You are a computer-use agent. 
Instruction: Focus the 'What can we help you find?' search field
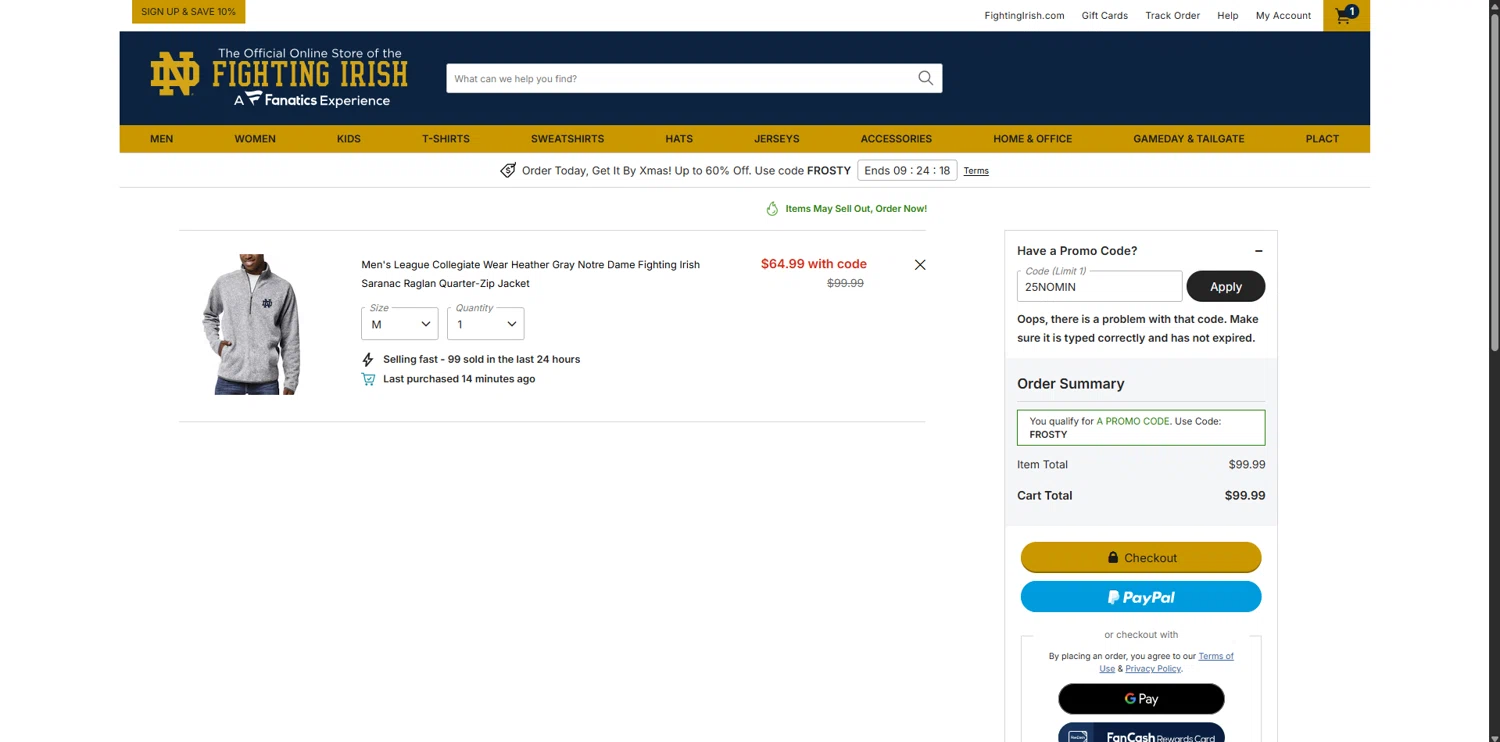point(680,78)
